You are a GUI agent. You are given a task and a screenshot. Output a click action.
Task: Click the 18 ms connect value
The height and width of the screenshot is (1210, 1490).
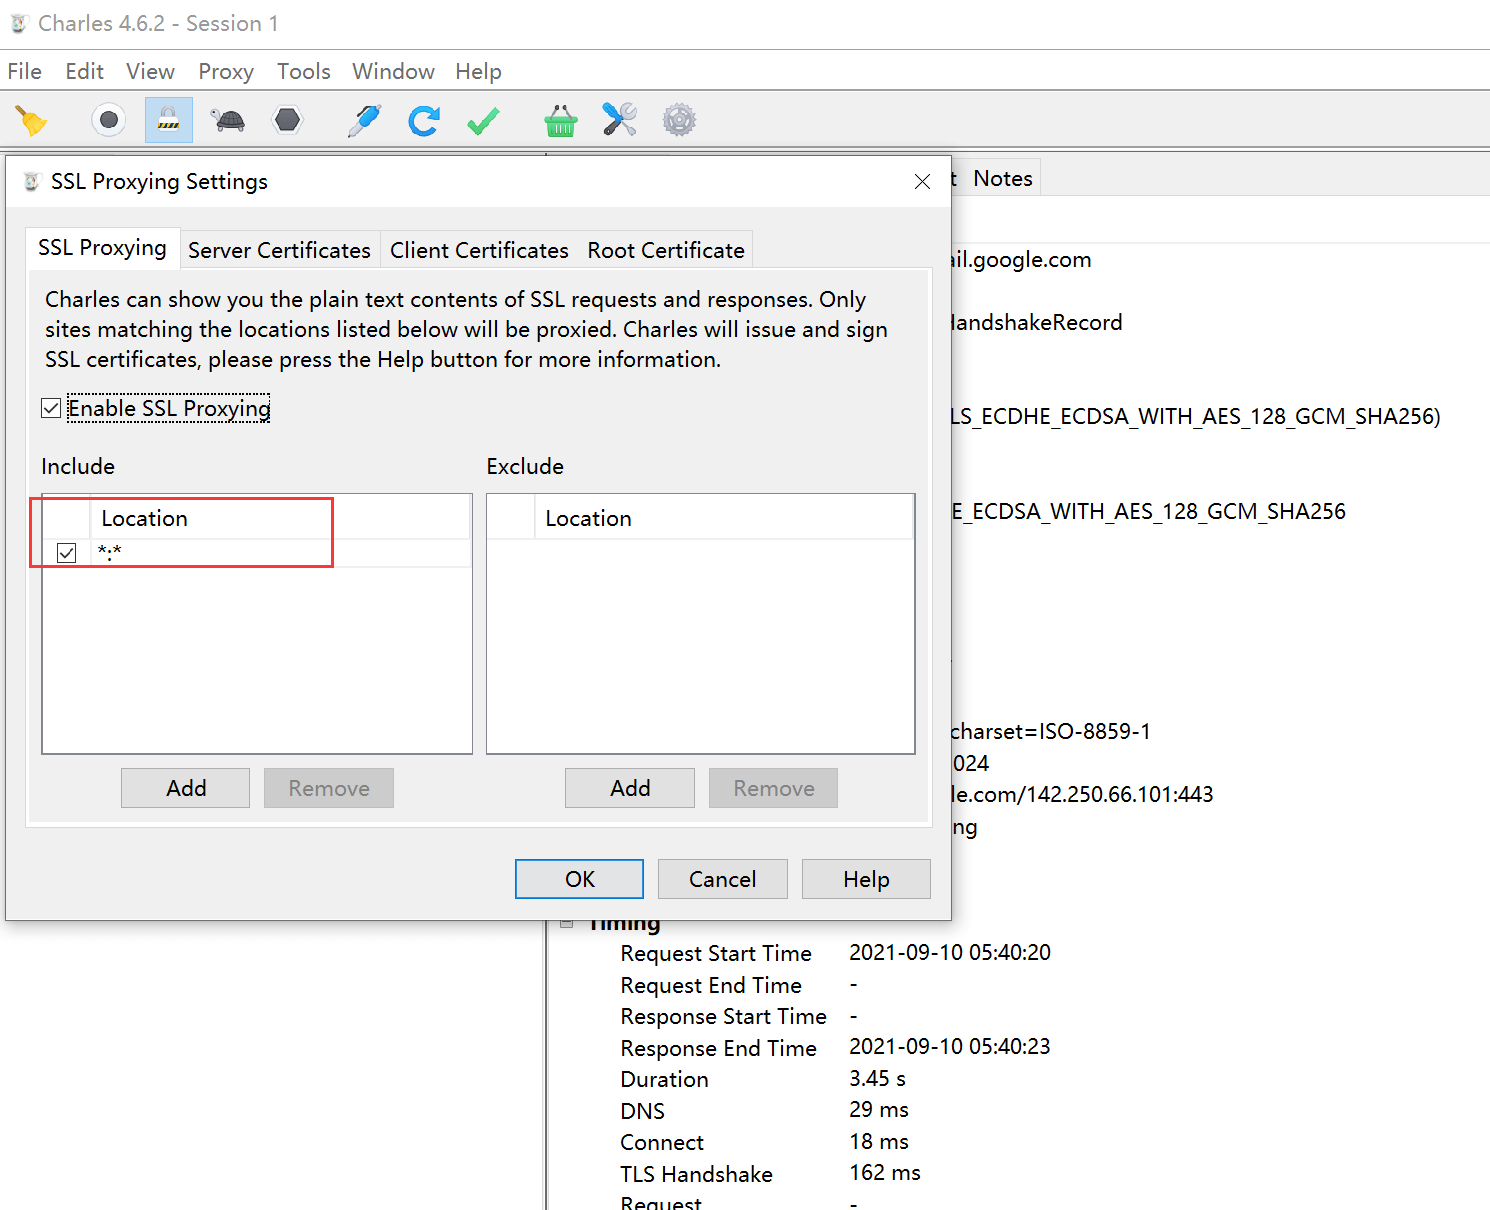coord(879,1141)
